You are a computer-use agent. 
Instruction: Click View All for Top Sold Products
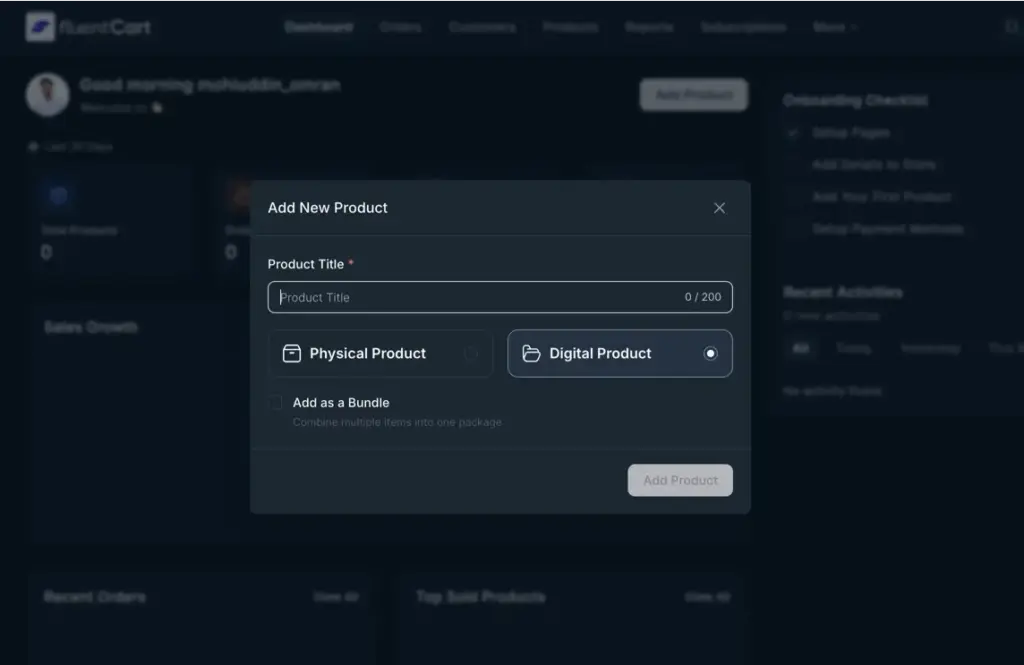coord(706,597)
